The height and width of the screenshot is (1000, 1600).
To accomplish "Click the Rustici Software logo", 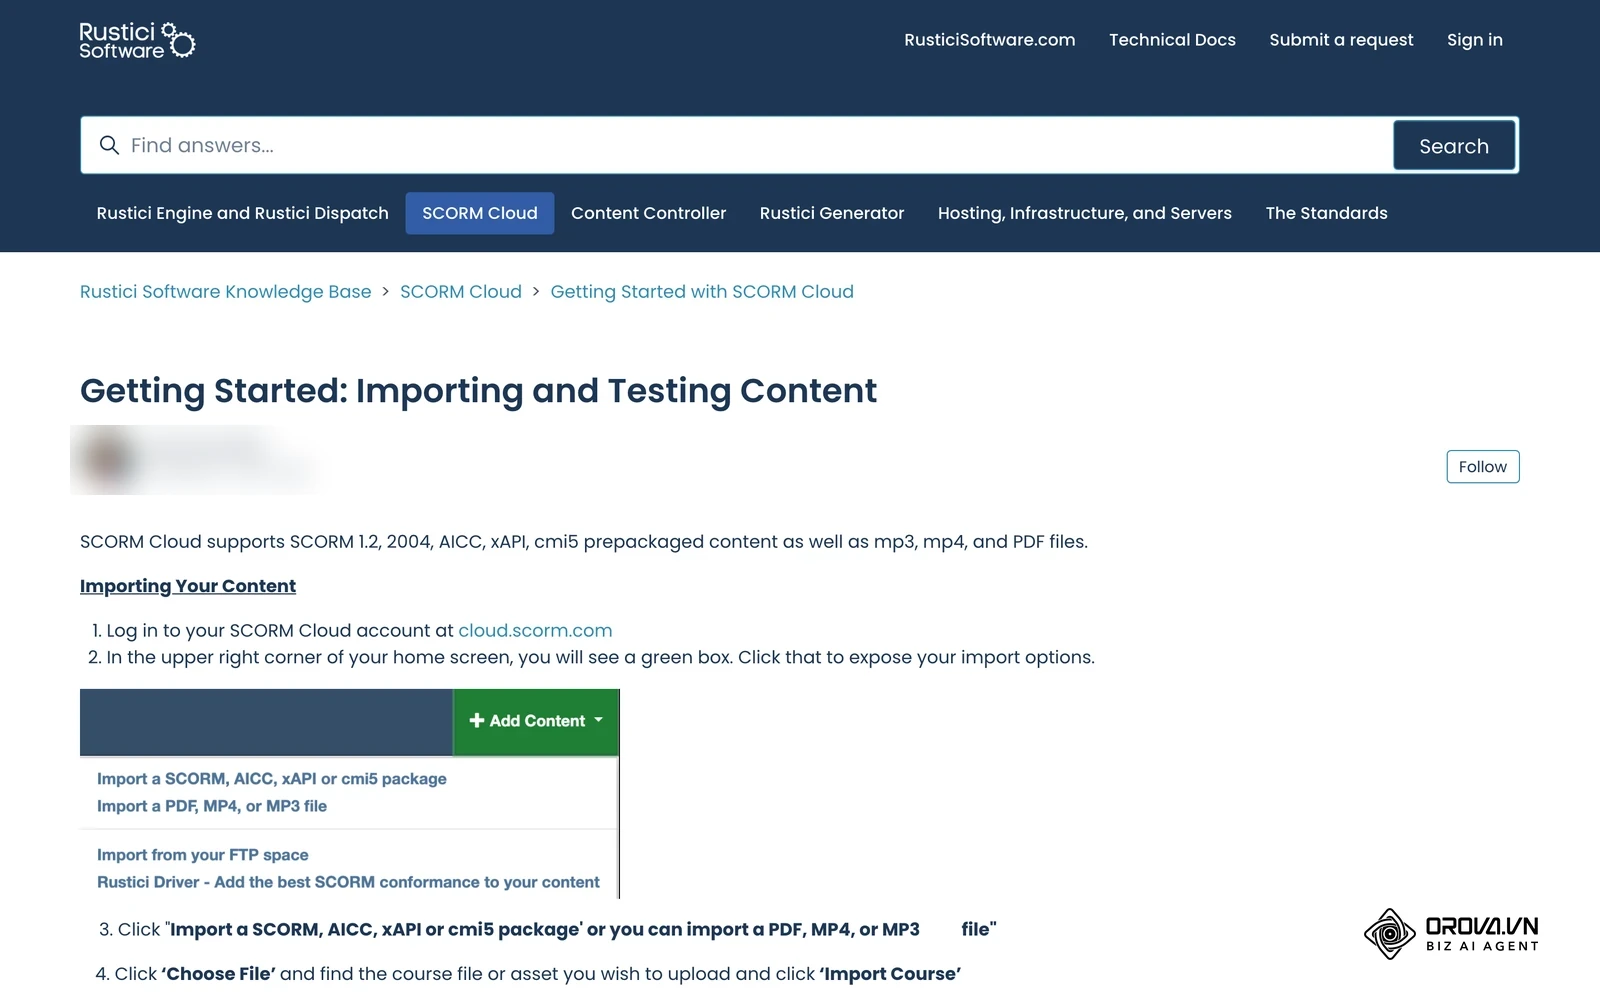I will point(137,40).
